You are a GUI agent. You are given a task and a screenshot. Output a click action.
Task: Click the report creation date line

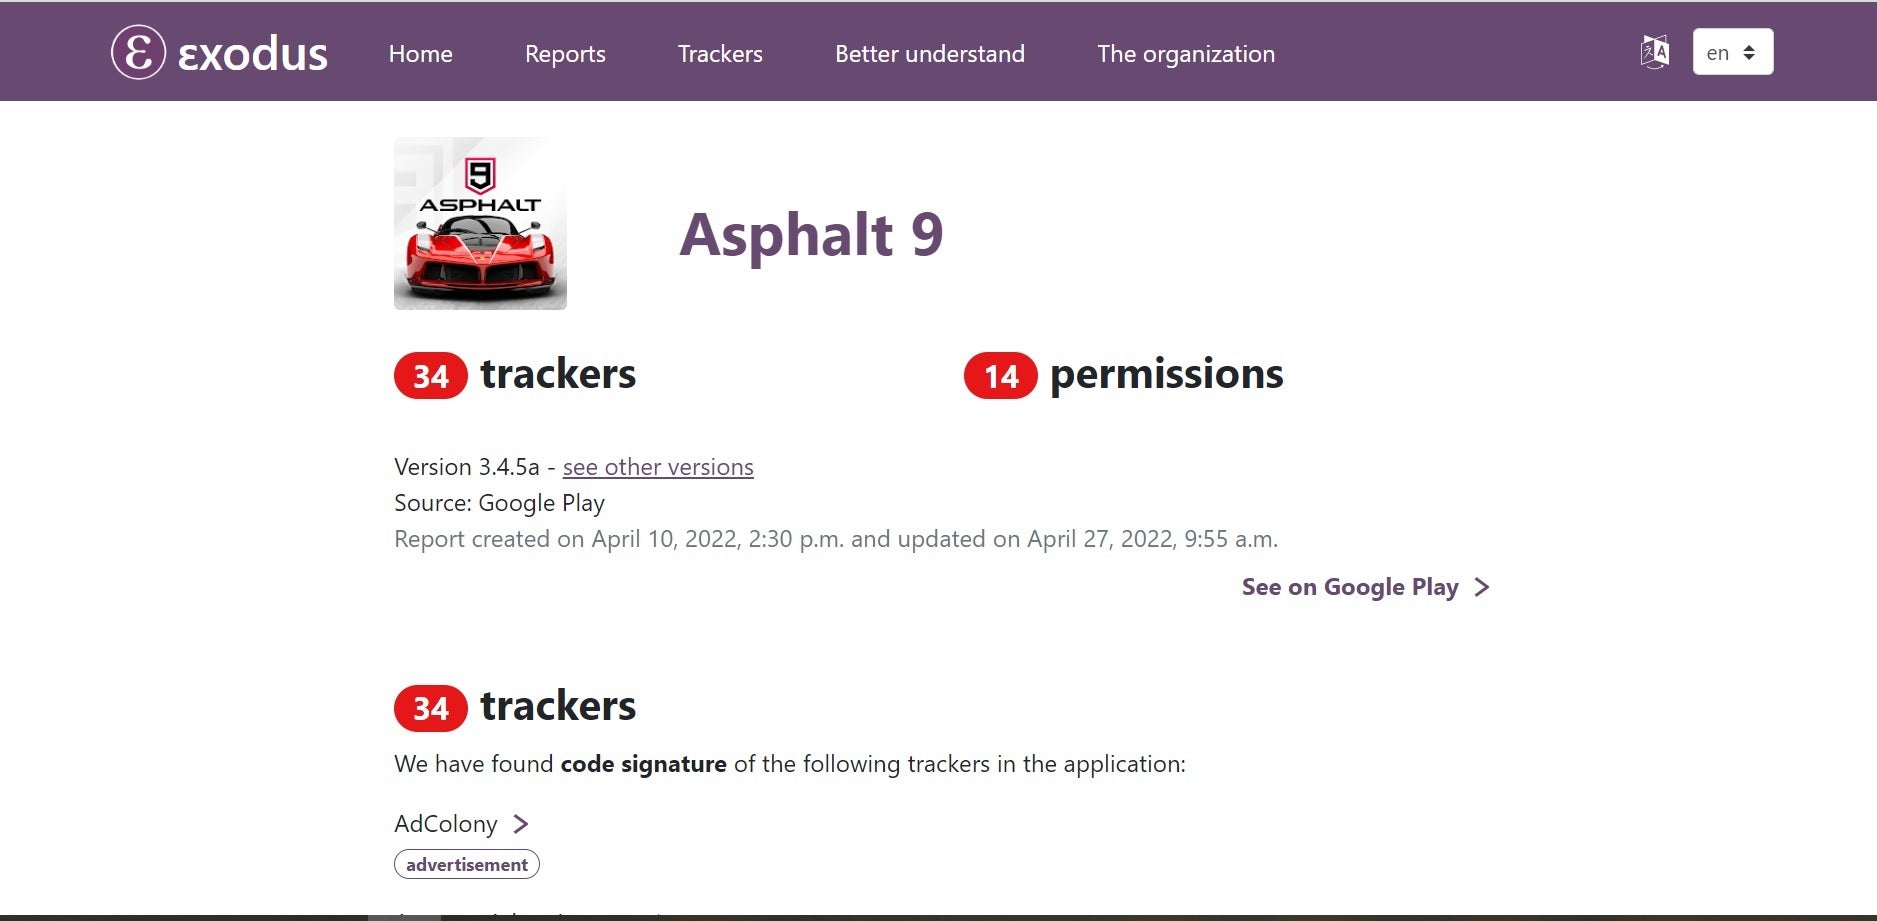tap(836, 539)
